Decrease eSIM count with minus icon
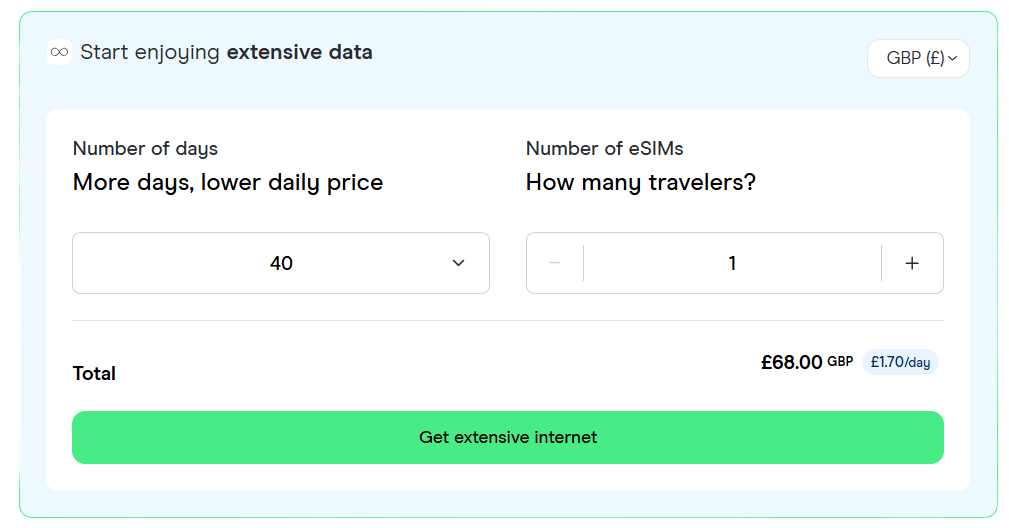The width and height of the screenshot is (1009, 528). [x=555, y=263]
